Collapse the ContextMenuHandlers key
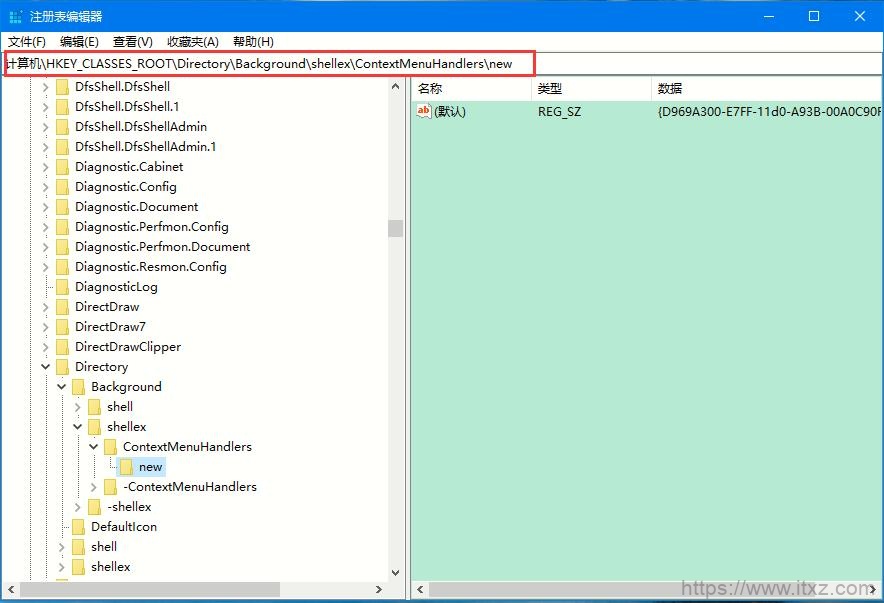 click(x=94, y=447)
